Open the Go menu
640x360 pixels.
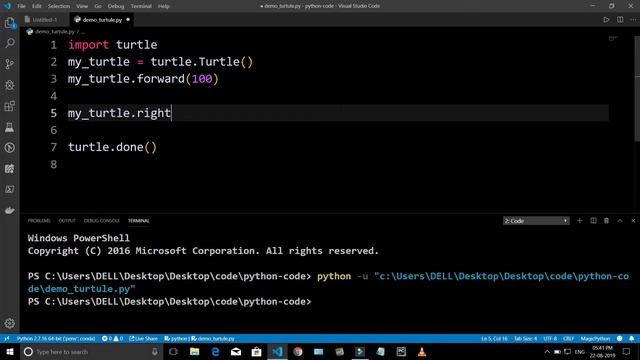(x=98, y=6)
